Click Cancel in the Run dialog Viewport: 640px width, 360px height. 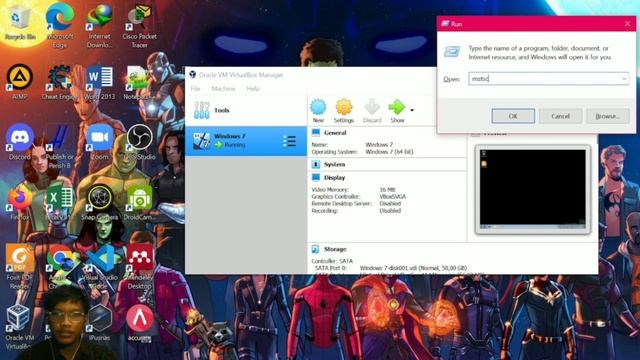[x=560, y=116]
